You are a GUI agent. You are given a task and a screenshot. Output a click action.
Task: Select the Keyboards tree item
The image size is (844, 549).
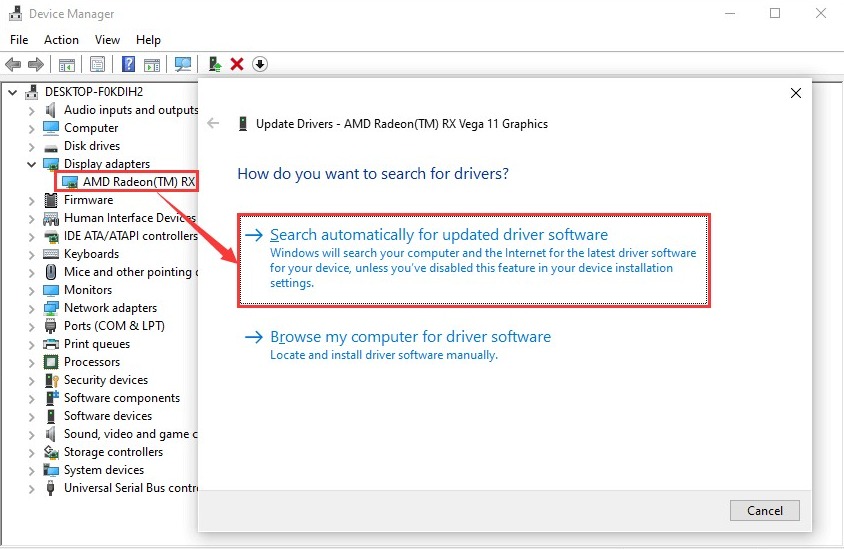pos(91,254)
